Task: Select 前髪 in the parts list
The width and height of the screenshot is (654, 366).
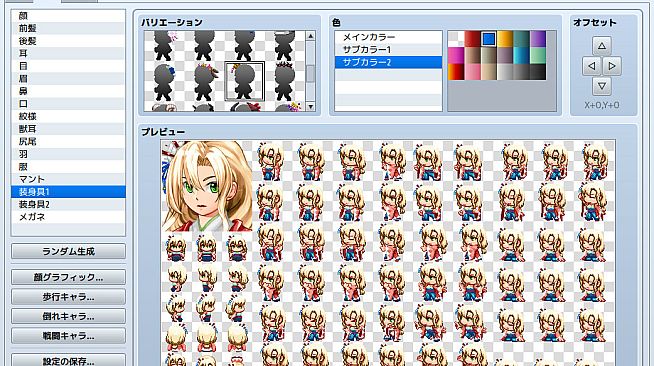Action: (x=68, y=28)
